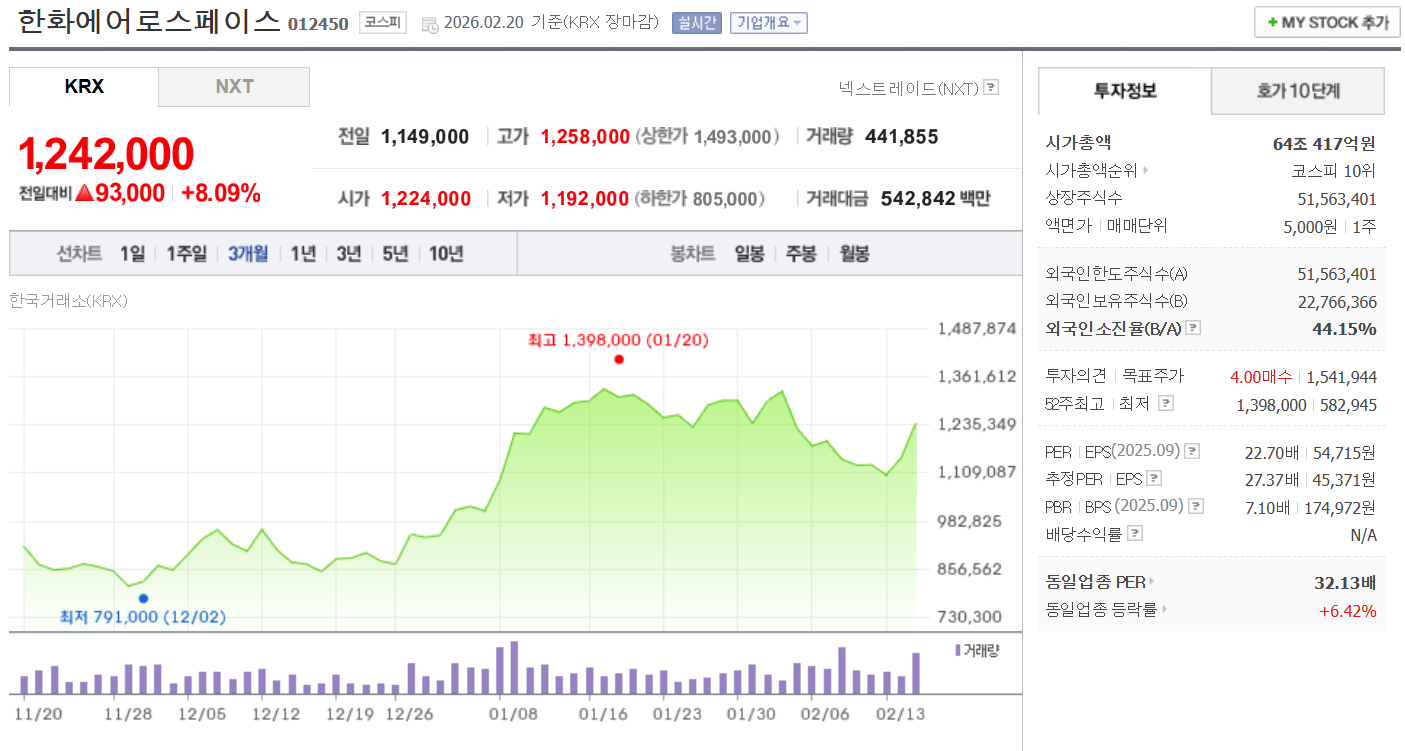Click 저가 value 1,192,000
The height and width of the screenshot is (751, 1405).
[x=585, y=199]
